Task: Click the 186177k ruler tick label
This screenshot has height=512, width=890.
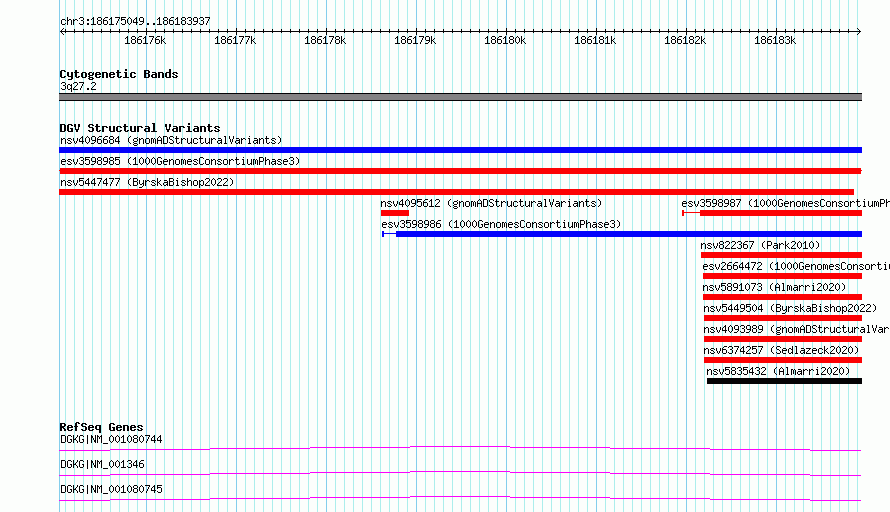Action: point(235,40)
